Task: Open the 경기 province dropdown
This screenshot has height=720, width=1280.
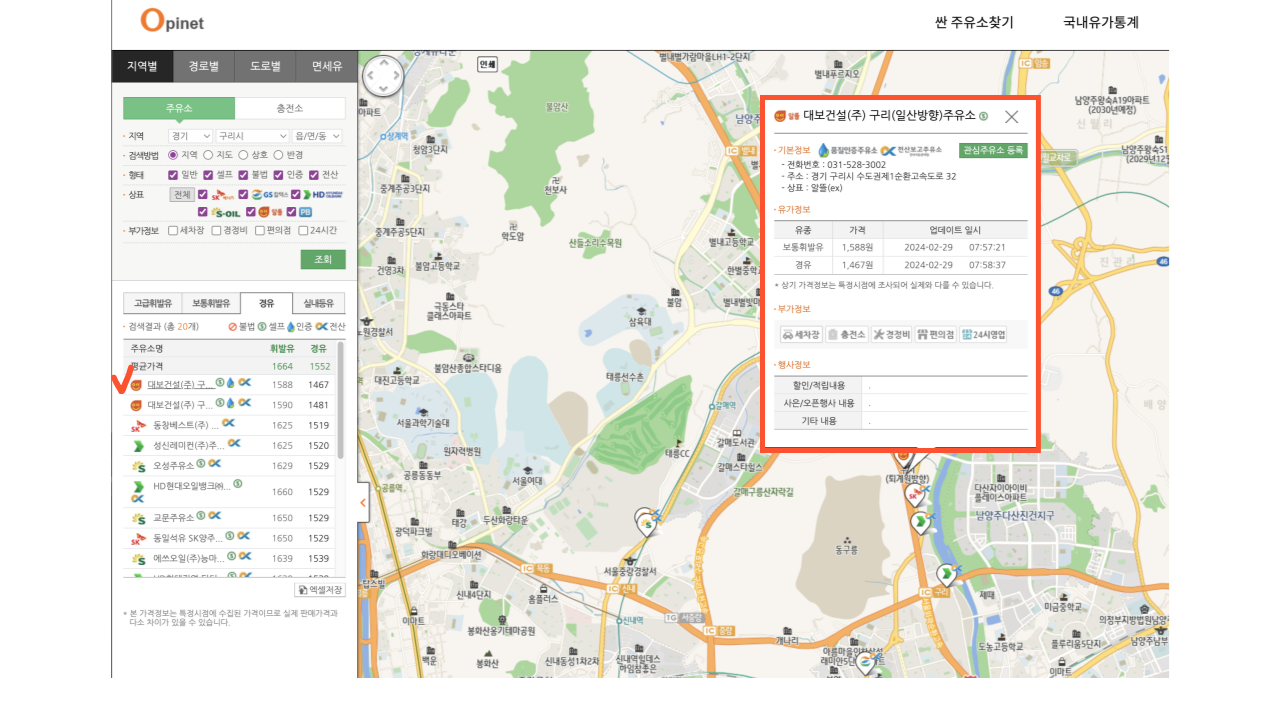Action: pyautogui.click(x=190, y=136)
